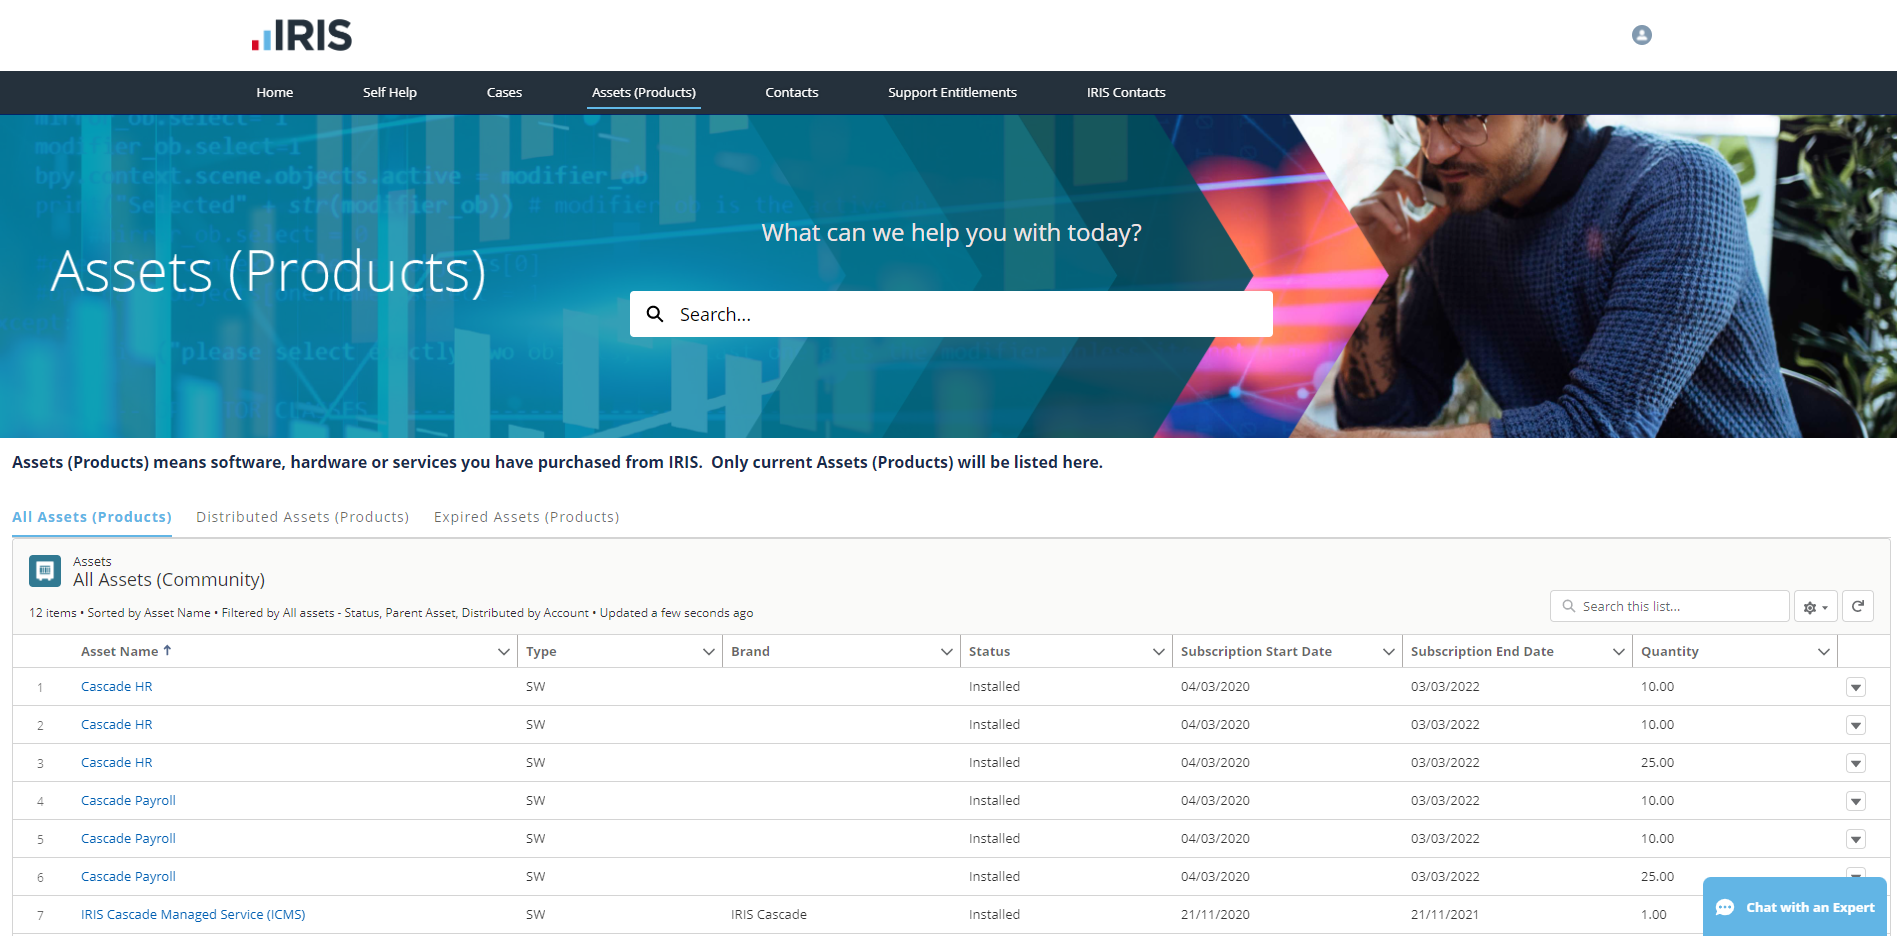Open list view controls gear menu
The width and height of the screenshot is (1897, 936).
1815,607
